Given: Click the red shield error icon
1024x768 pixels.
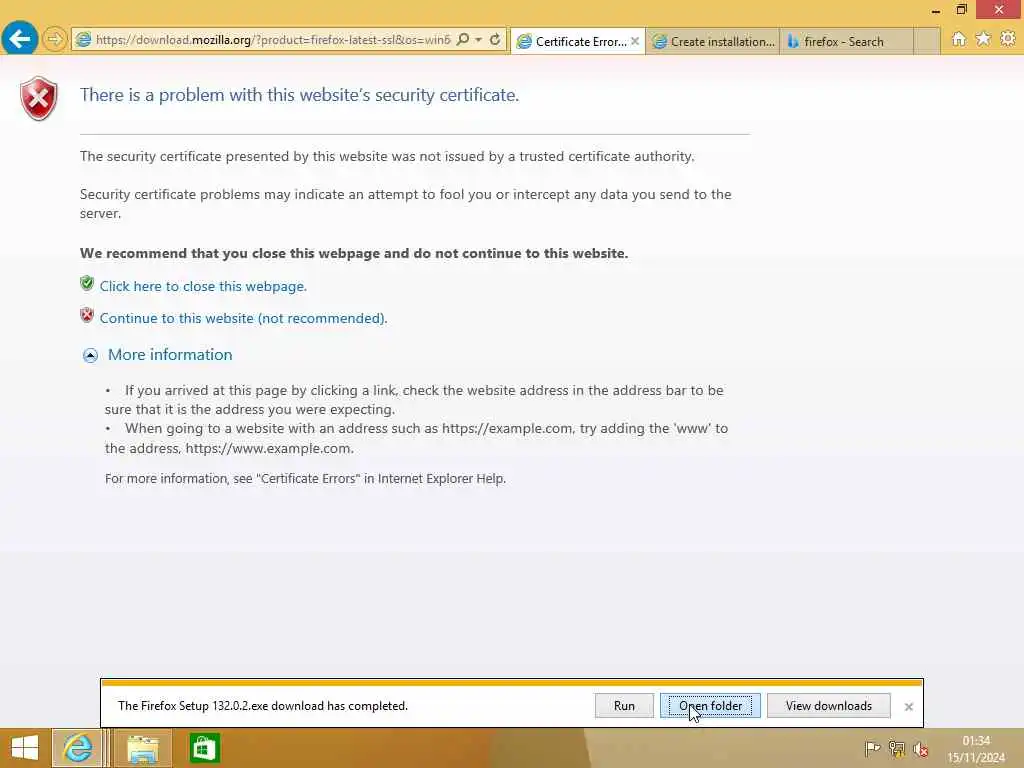Looking at the screenshot, I should coord(39,99).
